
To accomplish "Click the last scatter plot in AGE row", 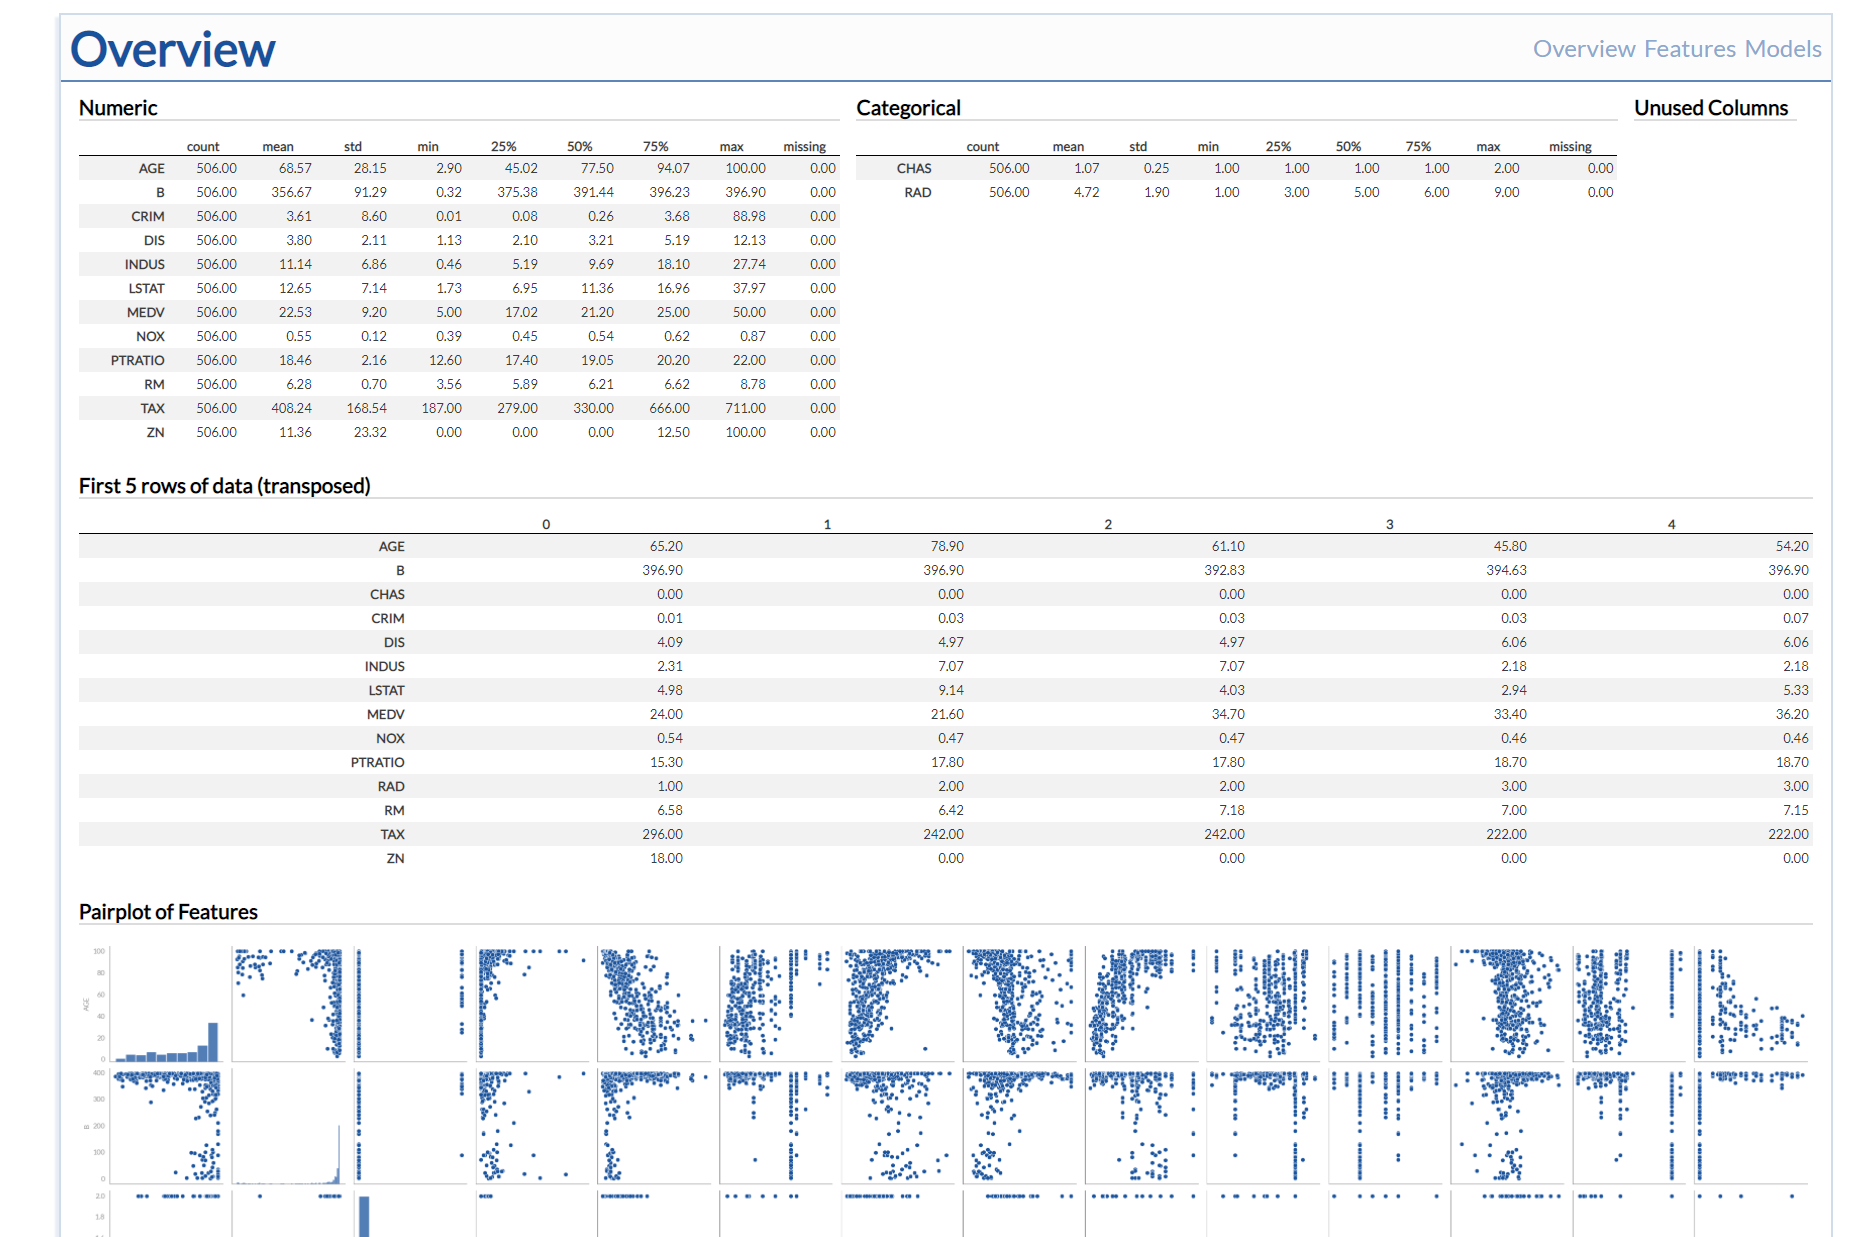I will click(1751, 1004).
